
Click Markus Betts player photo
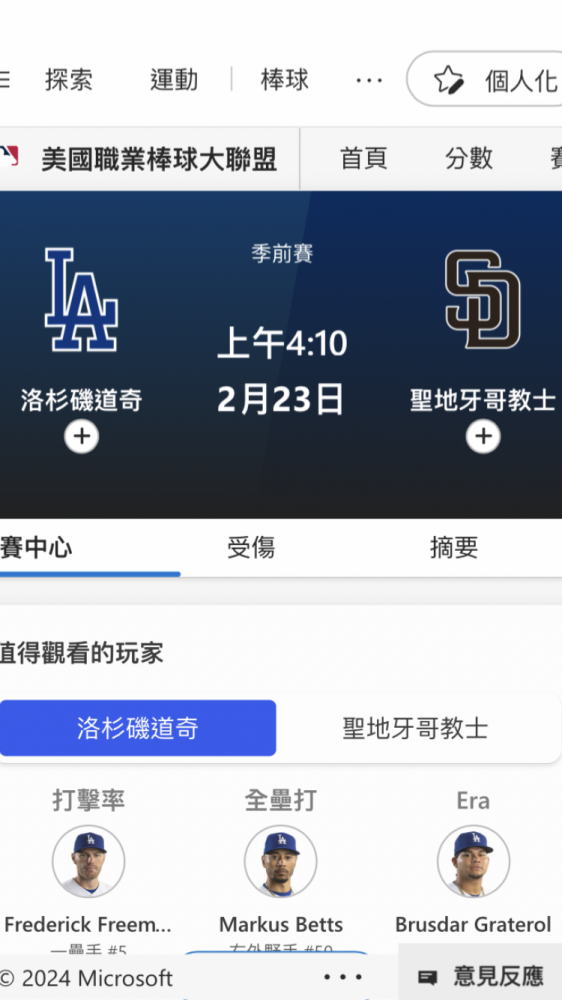281,862
